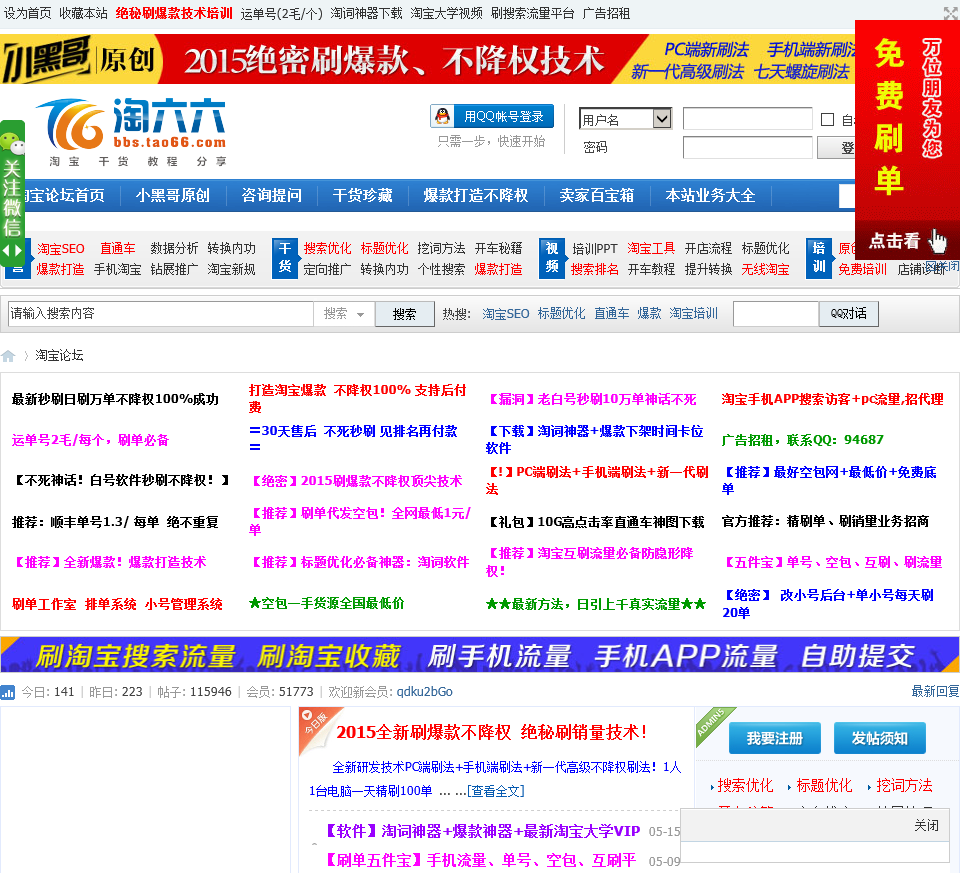Open ★空包一手货源全国最低价 post
This screenshot has width=960, height=873.
326,604
